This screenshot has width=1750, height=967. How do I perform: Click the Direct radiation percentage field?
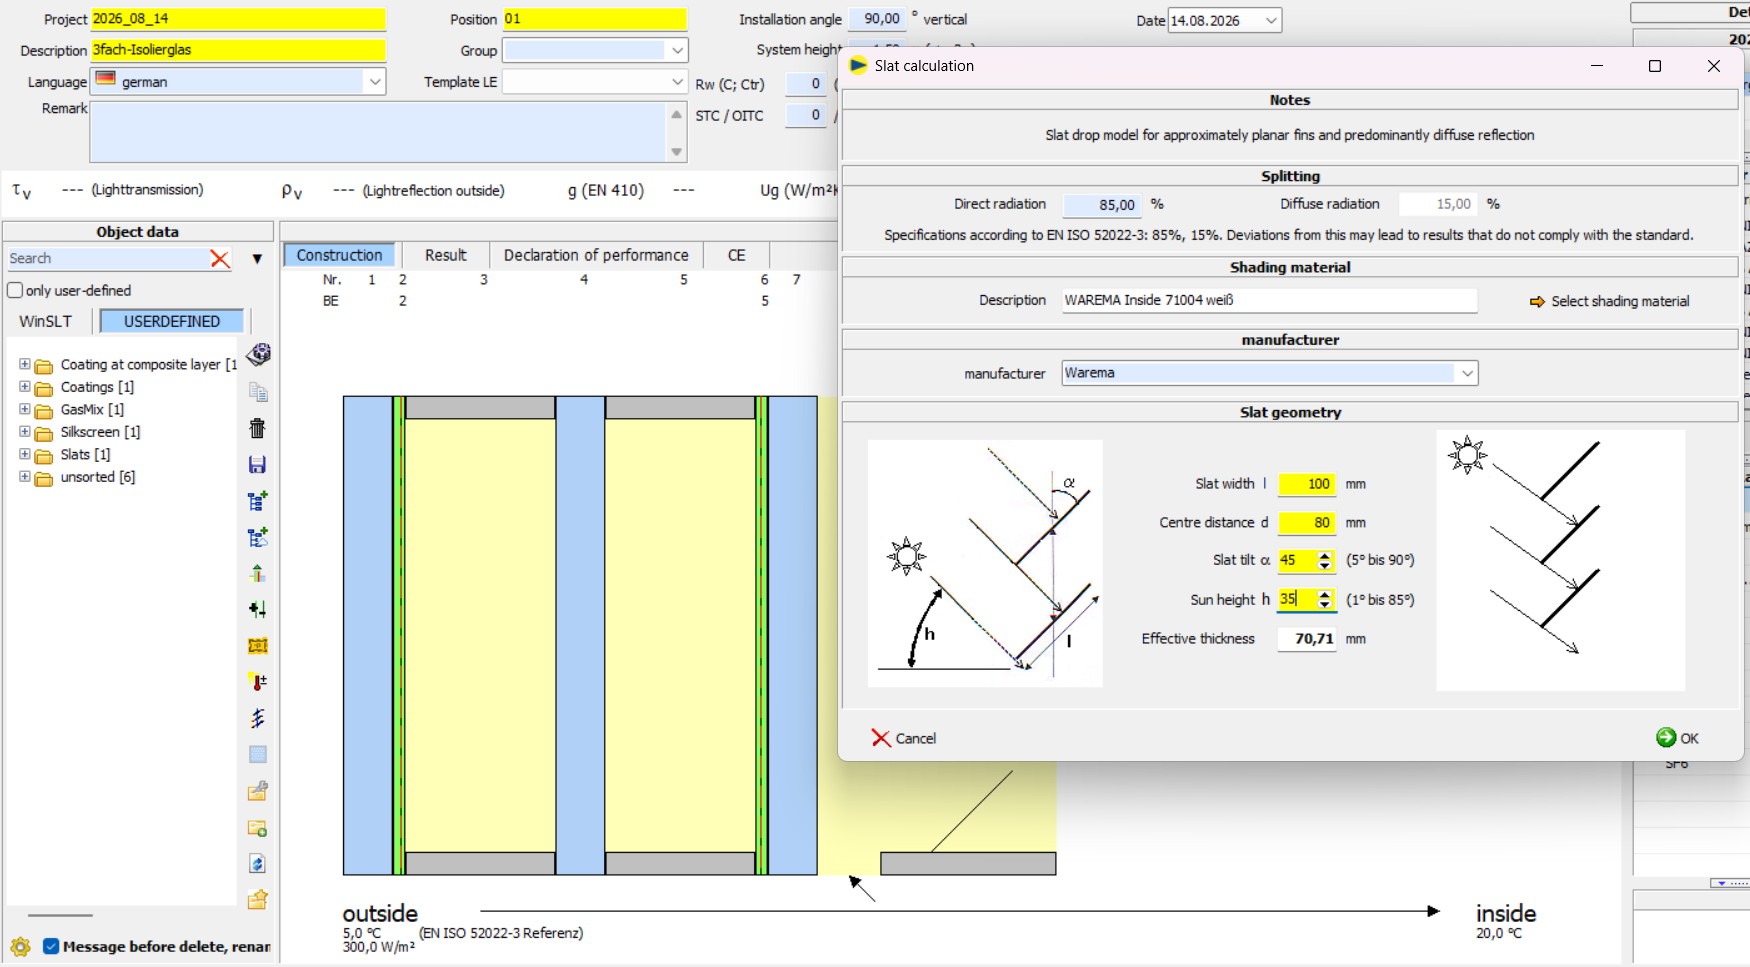[x=1101, y=204]
